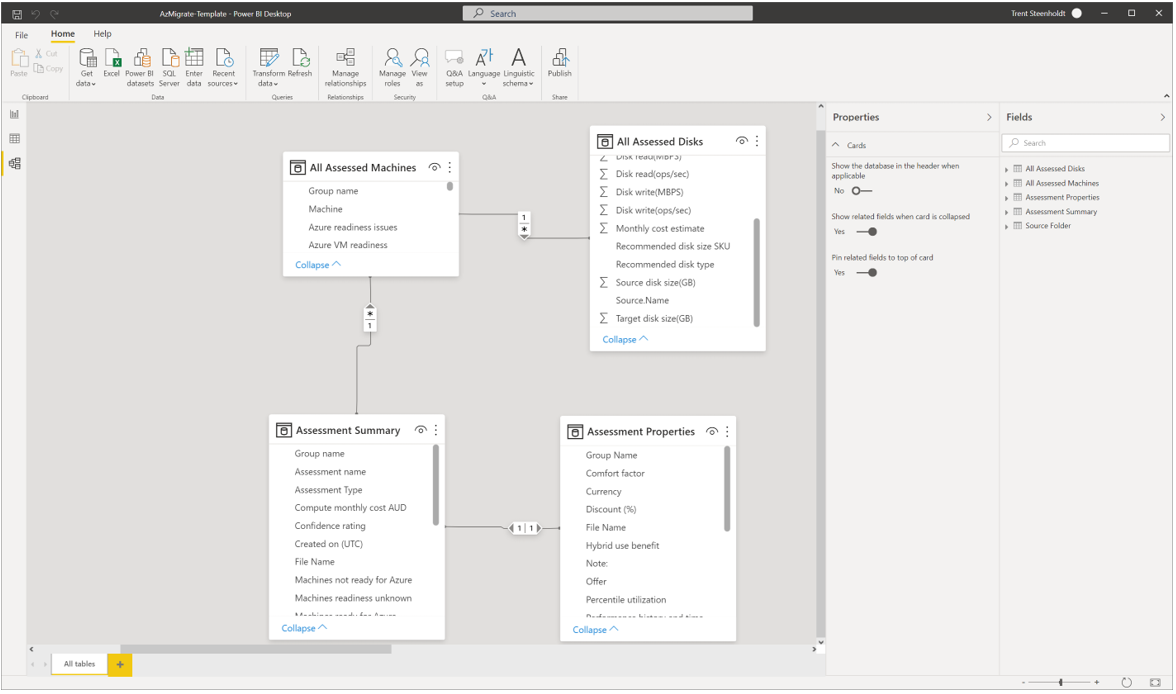Open more options on Assessment Summary card
The height and width of the screenshot is (694, 1176).
coord(436,430)
